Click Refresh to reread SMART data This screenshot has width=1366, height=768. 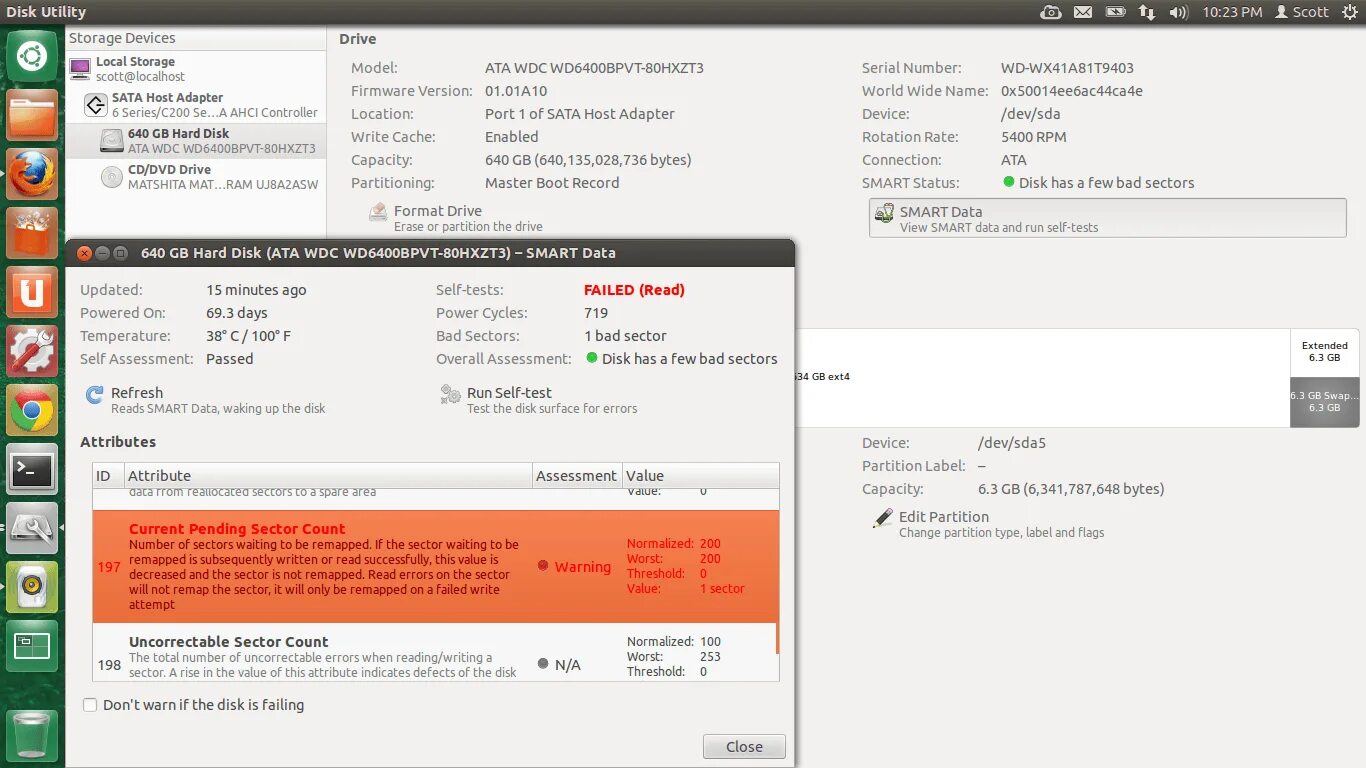tap(137, 393)
